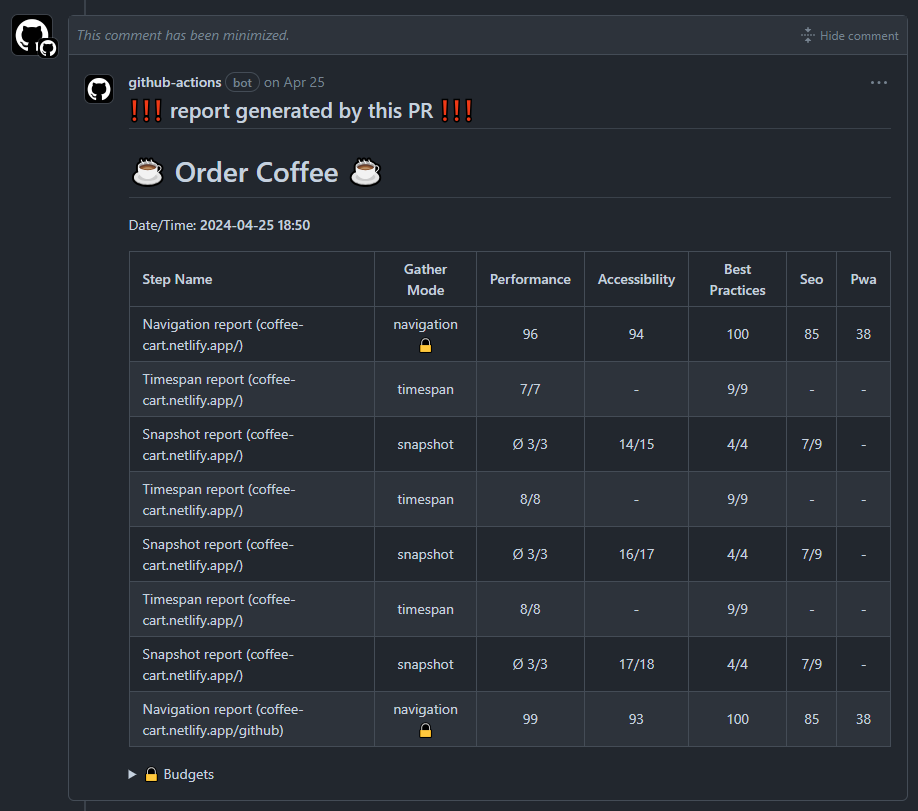Screen dimensions: 918x811
Task: Click the 'Best Practices' column header
Action: (x=737, y=279)
